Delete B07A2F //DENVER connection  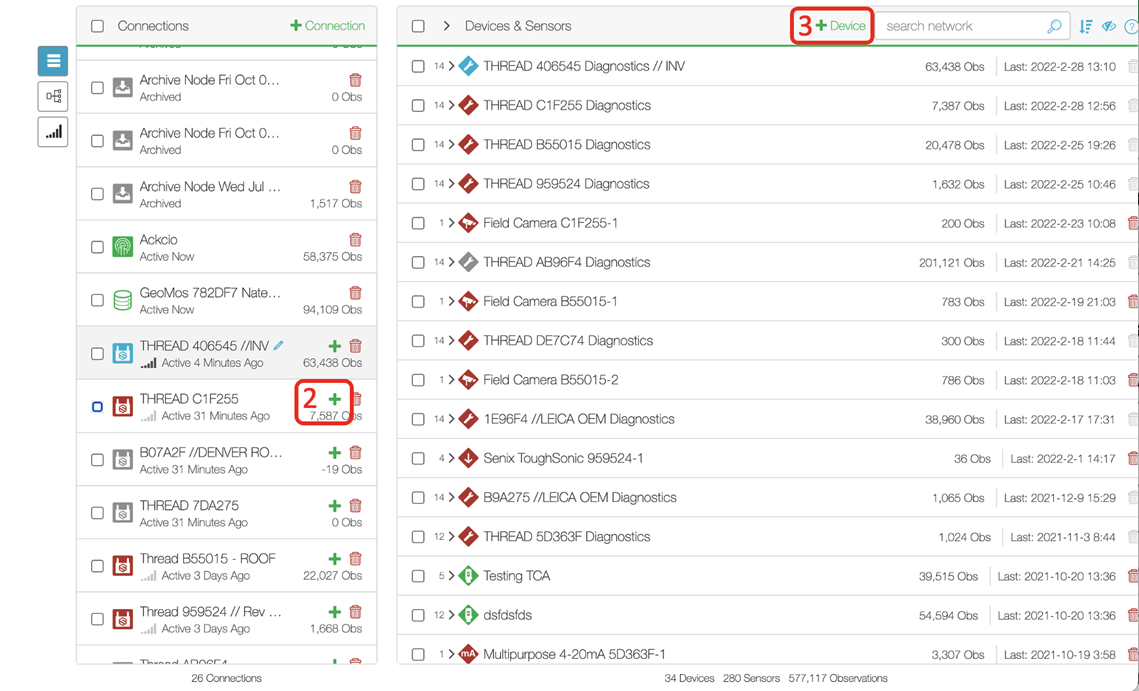355,452
